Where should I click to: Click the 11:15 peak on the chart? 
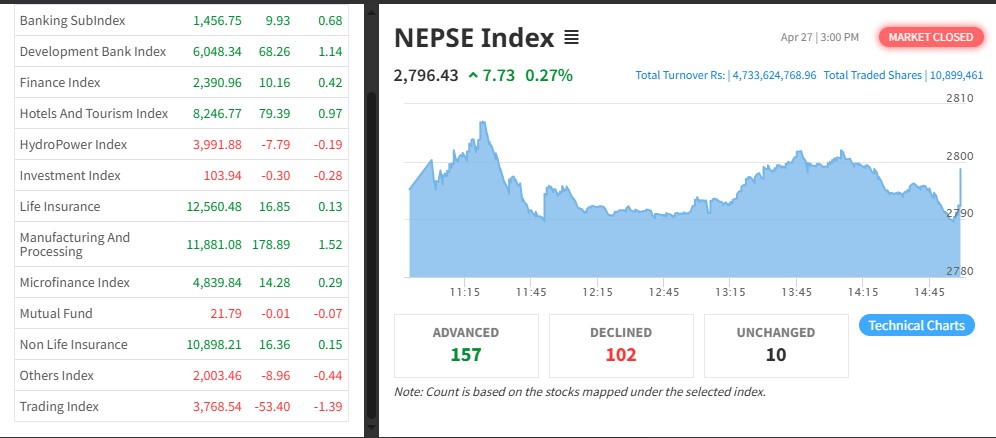point(483,123)
